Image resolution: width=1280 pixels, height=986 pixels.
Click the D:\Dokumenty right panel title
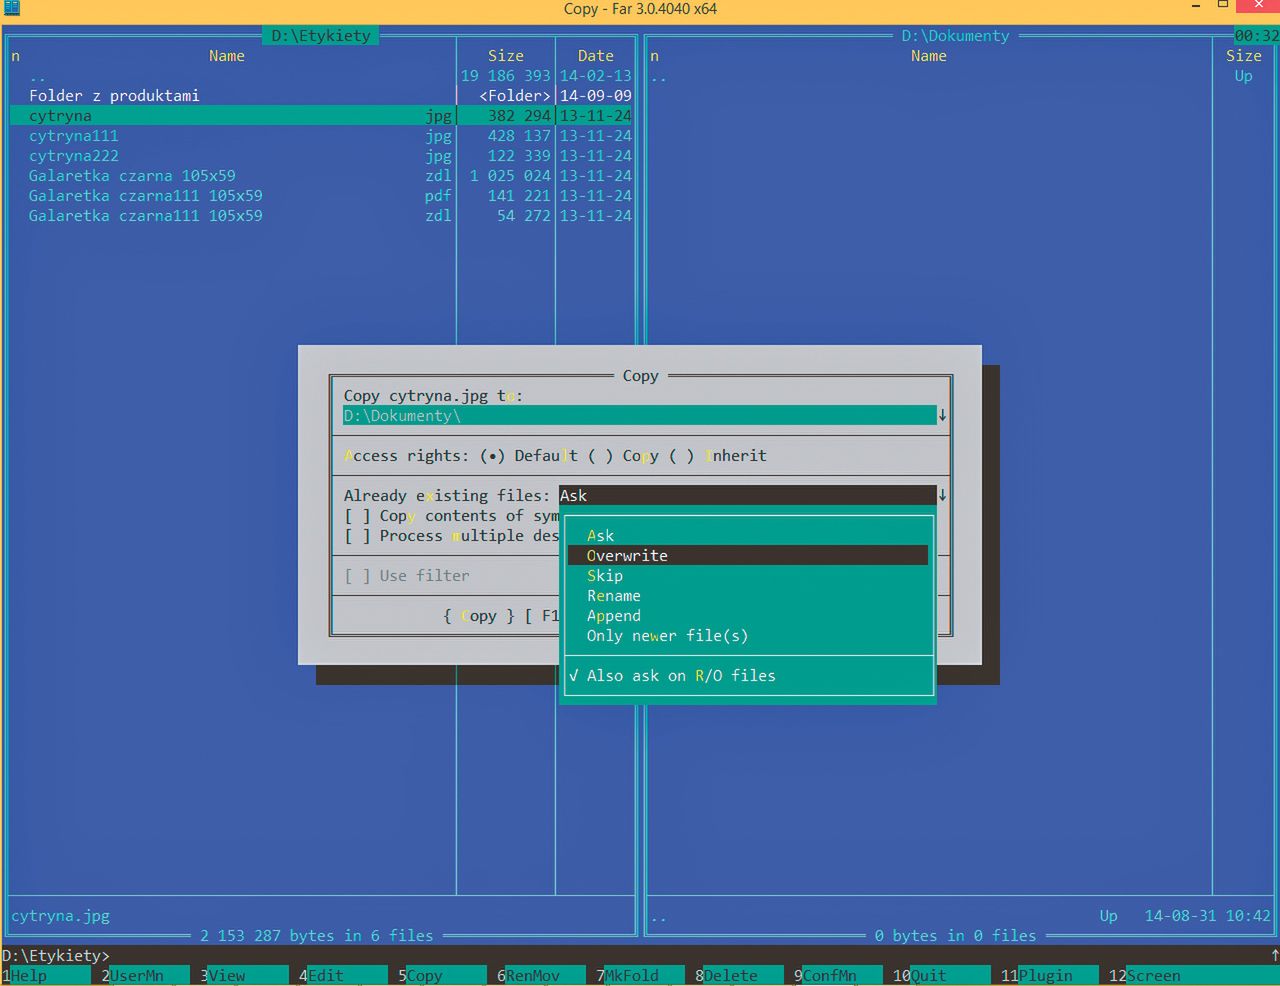pyautogui.click(x=955, y=36)
